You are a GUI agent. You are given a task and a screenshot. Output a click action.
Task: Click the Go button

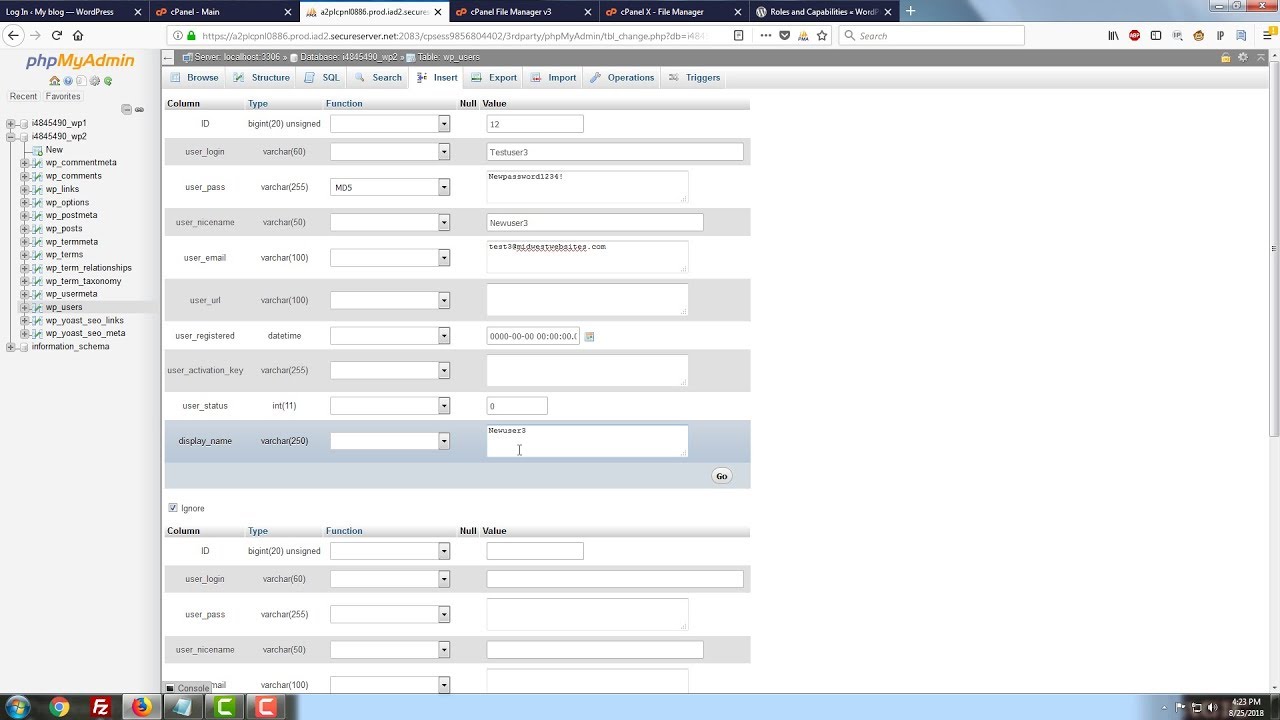click(721, 476)
